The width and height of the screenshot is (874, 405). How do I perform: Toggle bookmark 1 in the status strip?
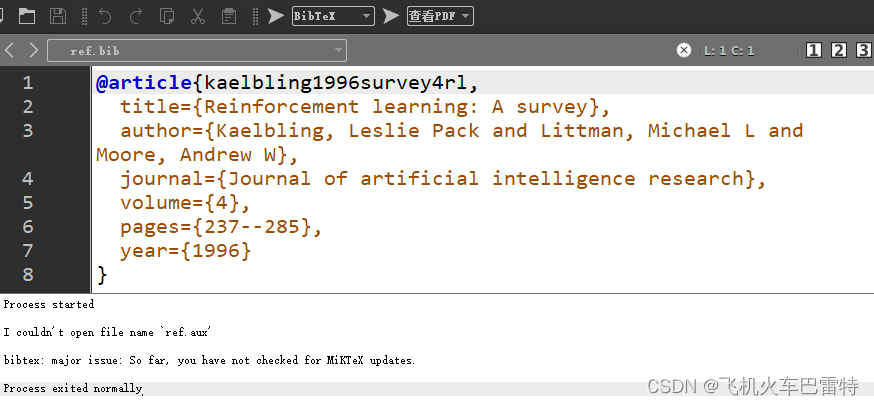pyautogui.click(x=814, y=50)
